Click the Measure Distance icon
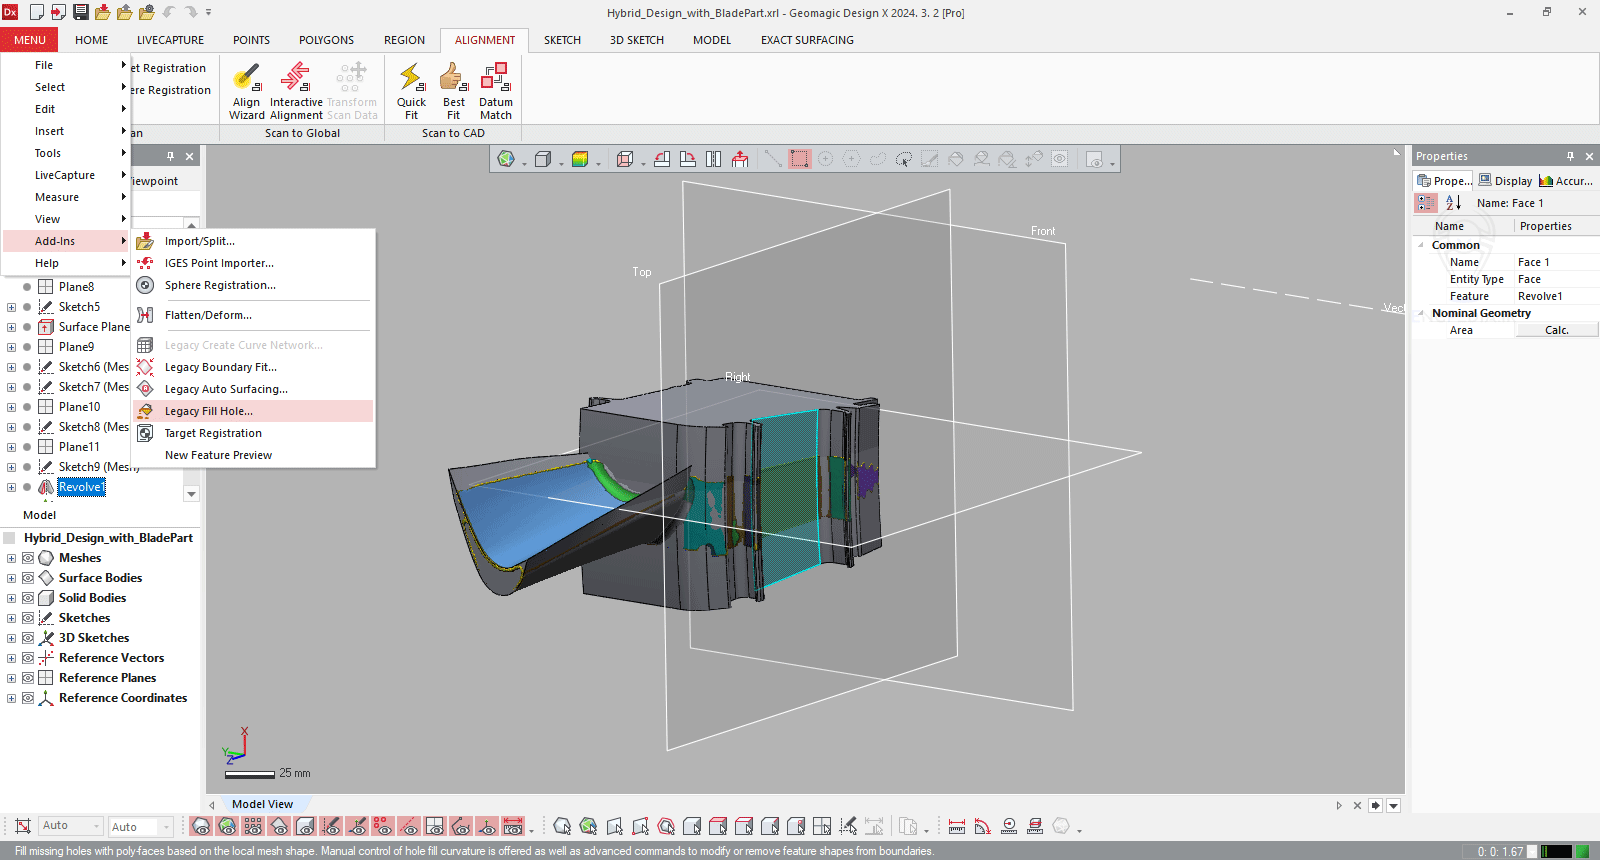Viewport: 1600px width, 860px height. (x=957, y=827)
